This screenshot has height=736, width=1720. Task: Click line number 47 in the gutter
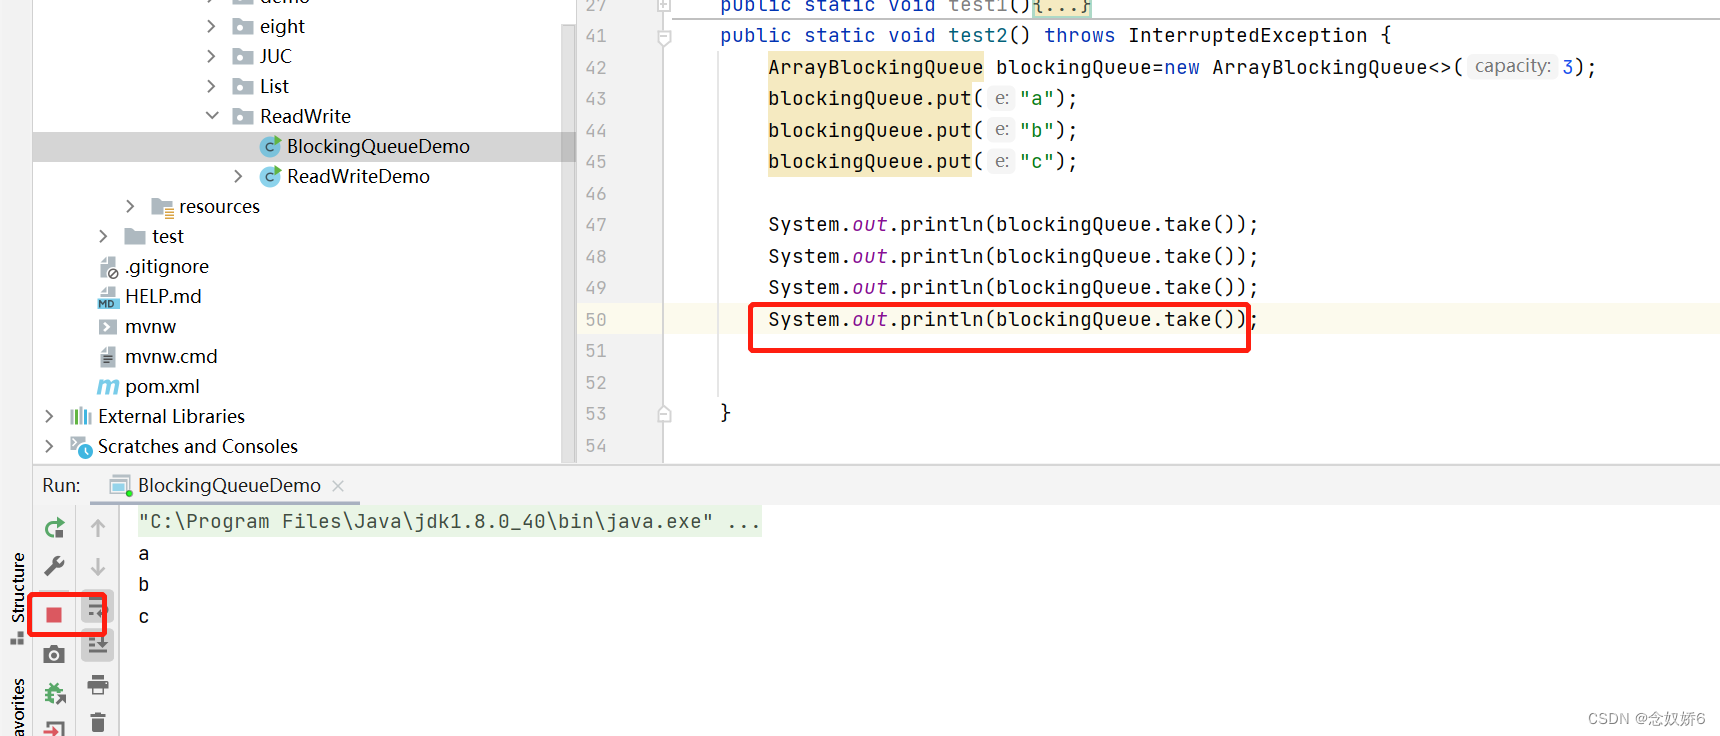(x=596, y=225)
